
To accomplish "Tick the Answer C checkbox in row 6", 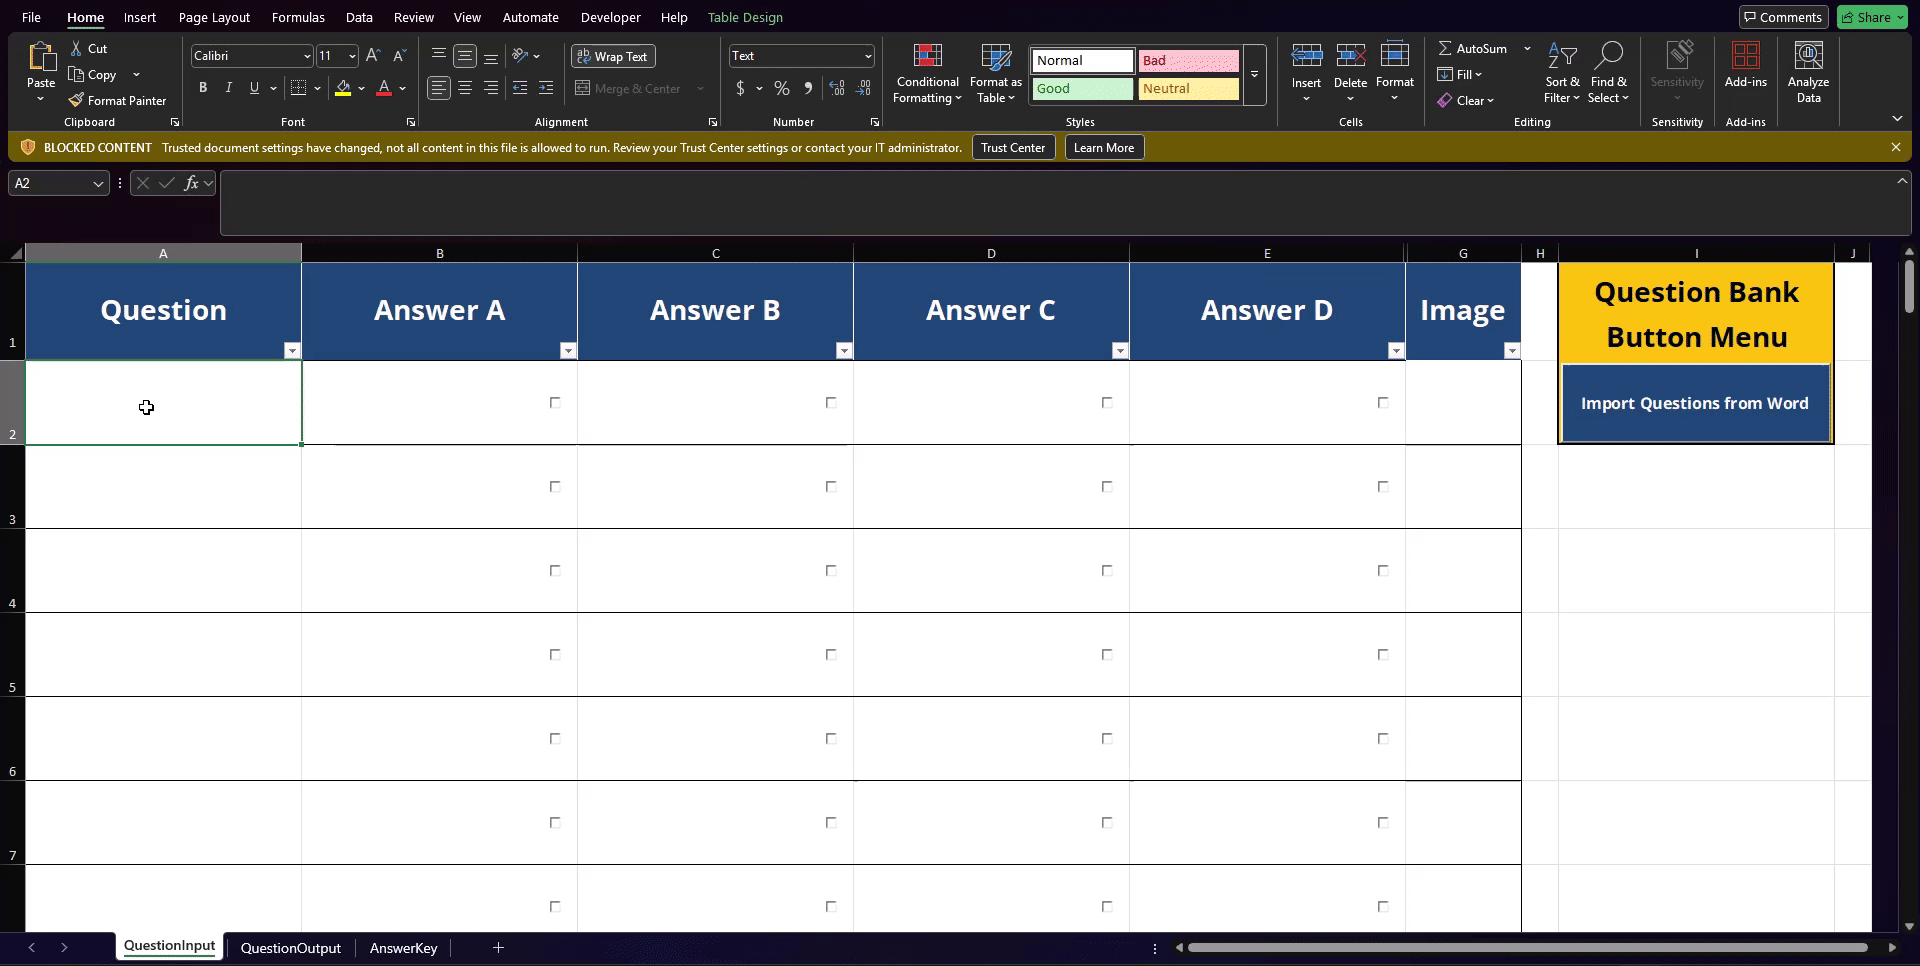I will [x=1107, y=739].
